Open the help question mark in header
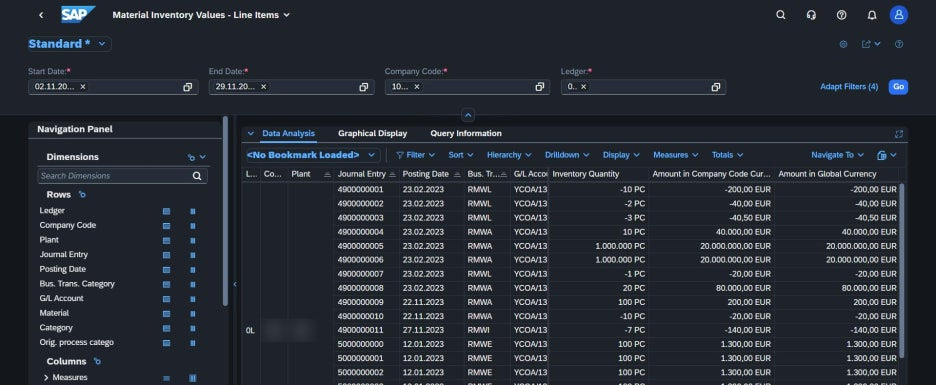Viewport: 936px width, 385px height. coord(841,15)
